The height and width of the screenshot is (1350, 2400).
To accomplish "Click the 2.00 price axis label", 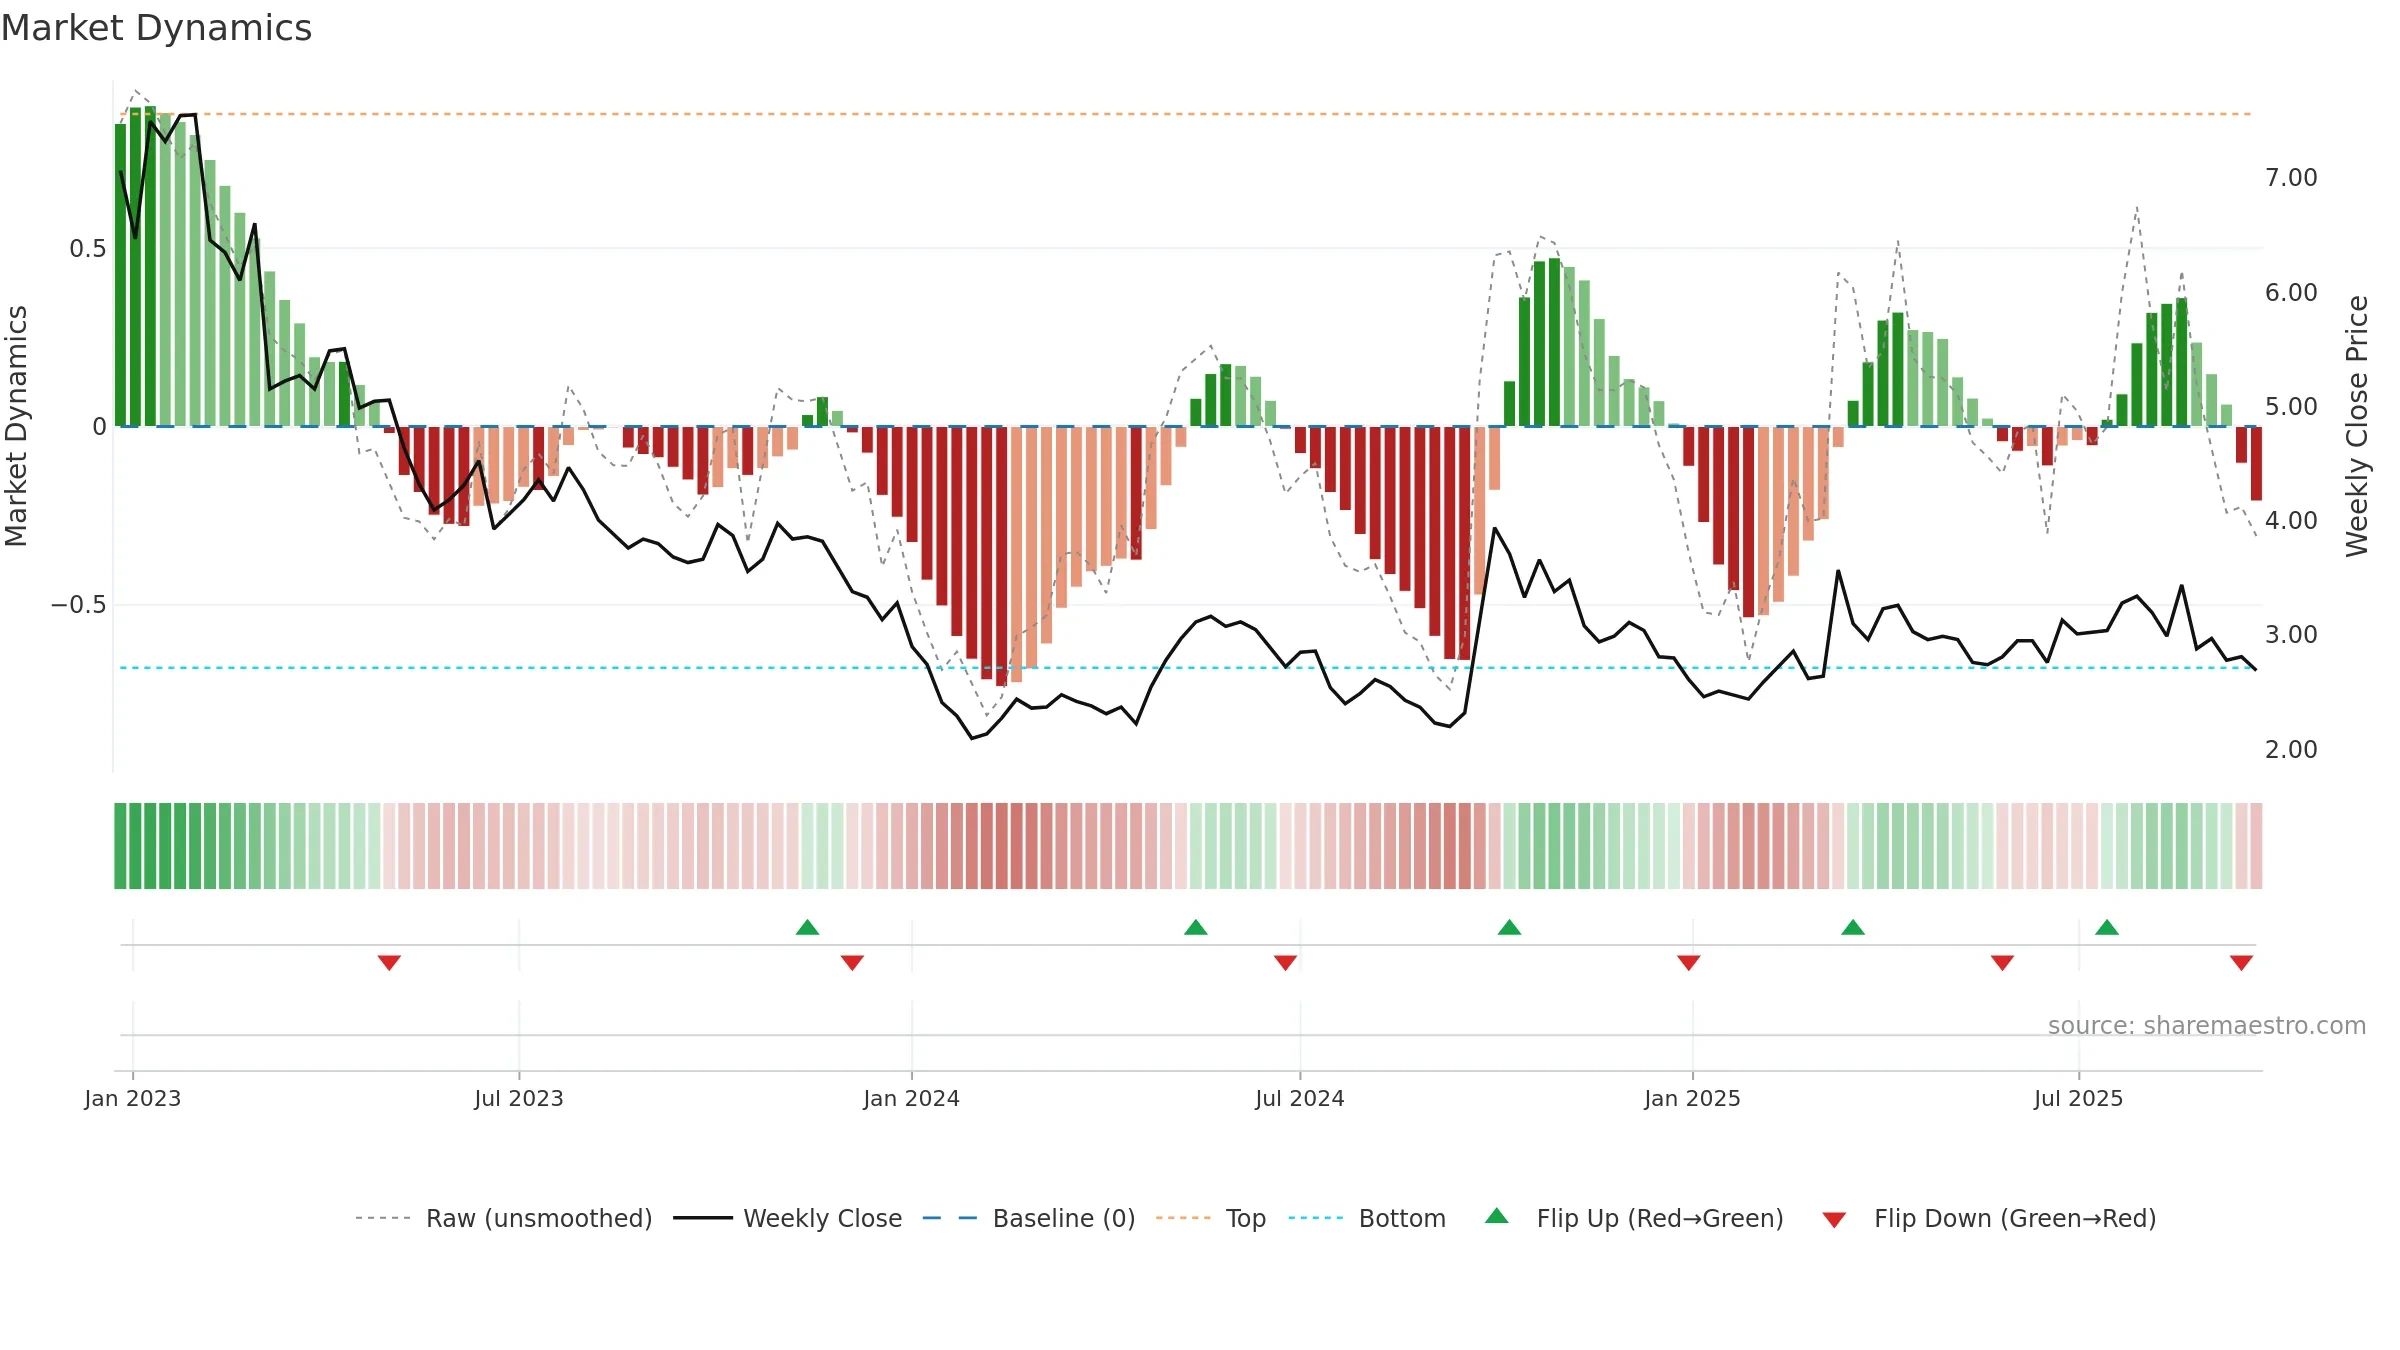I will point(2291,749).
